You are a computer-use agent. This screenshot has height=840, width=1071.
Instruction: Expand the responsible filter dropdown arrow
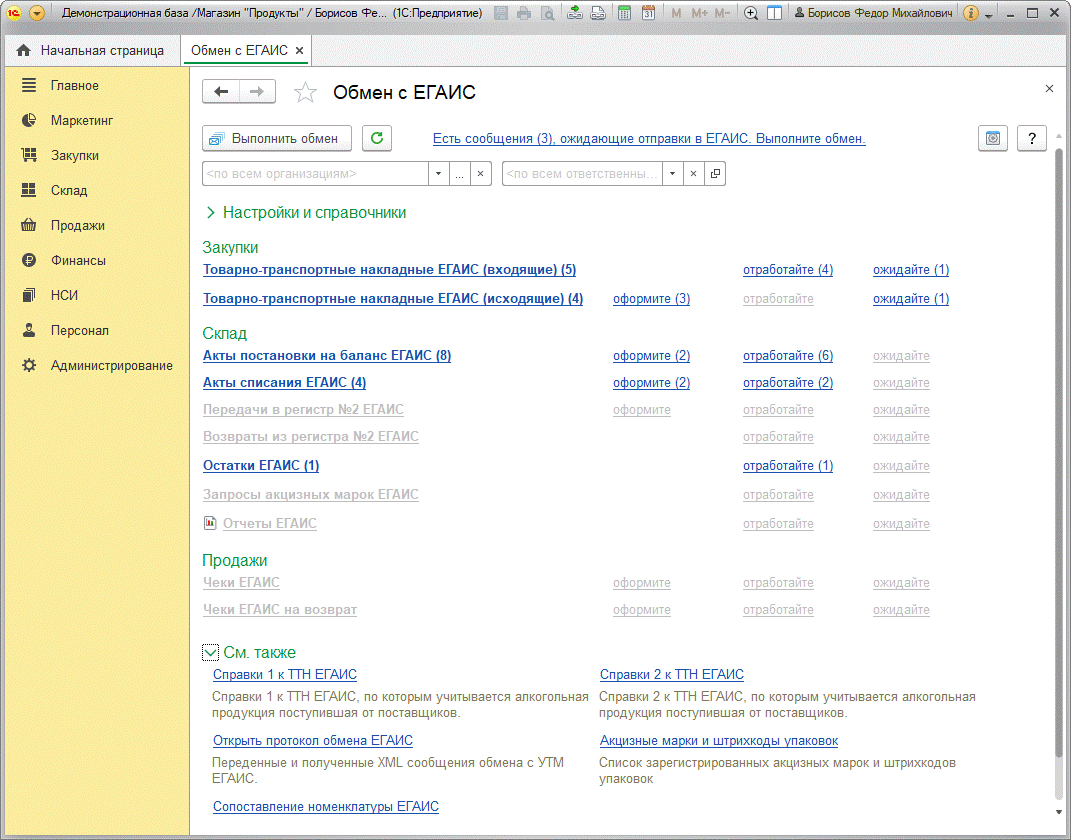672,173
